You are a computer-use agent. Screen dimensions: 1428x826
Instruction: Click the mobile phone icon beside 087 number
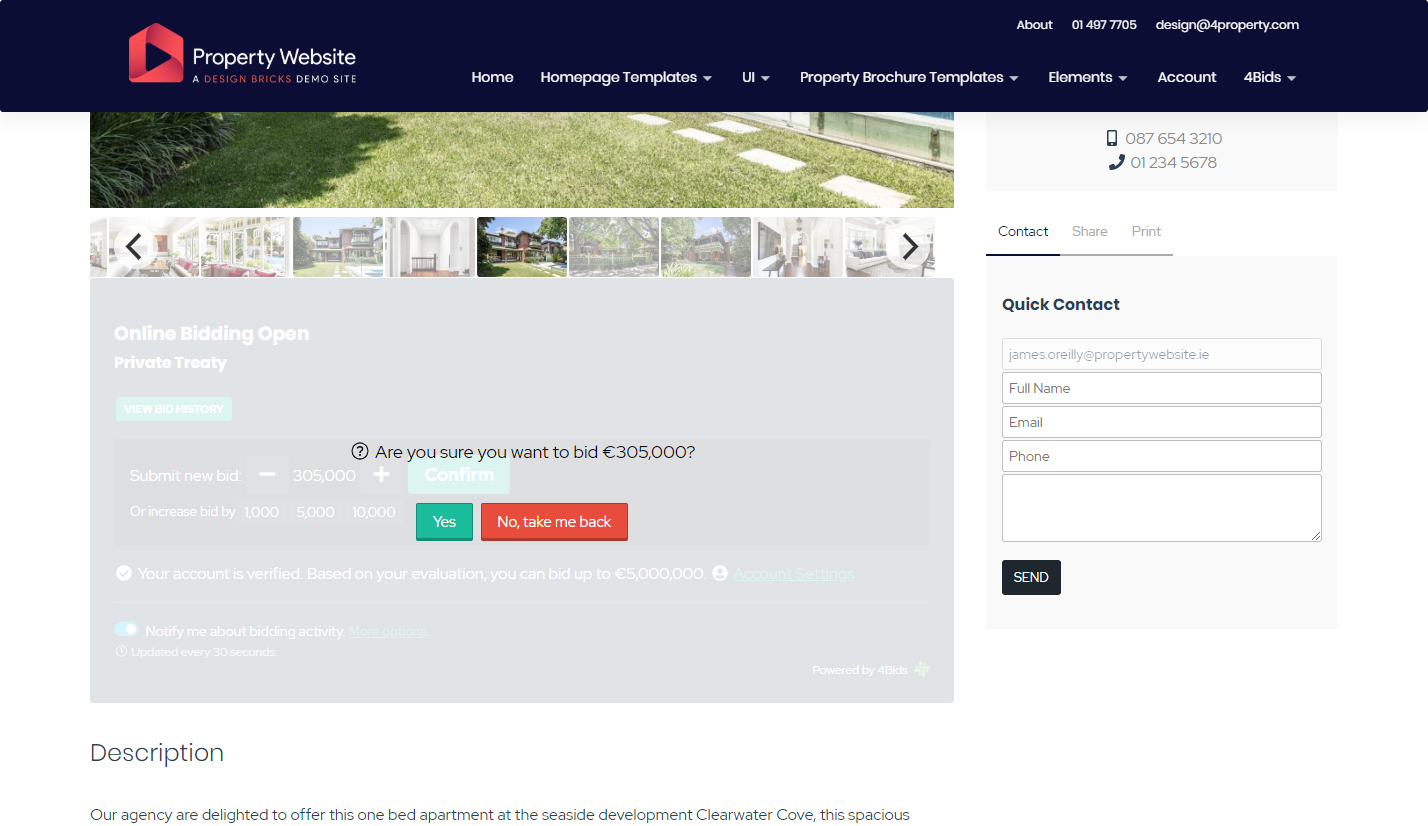1112,139
